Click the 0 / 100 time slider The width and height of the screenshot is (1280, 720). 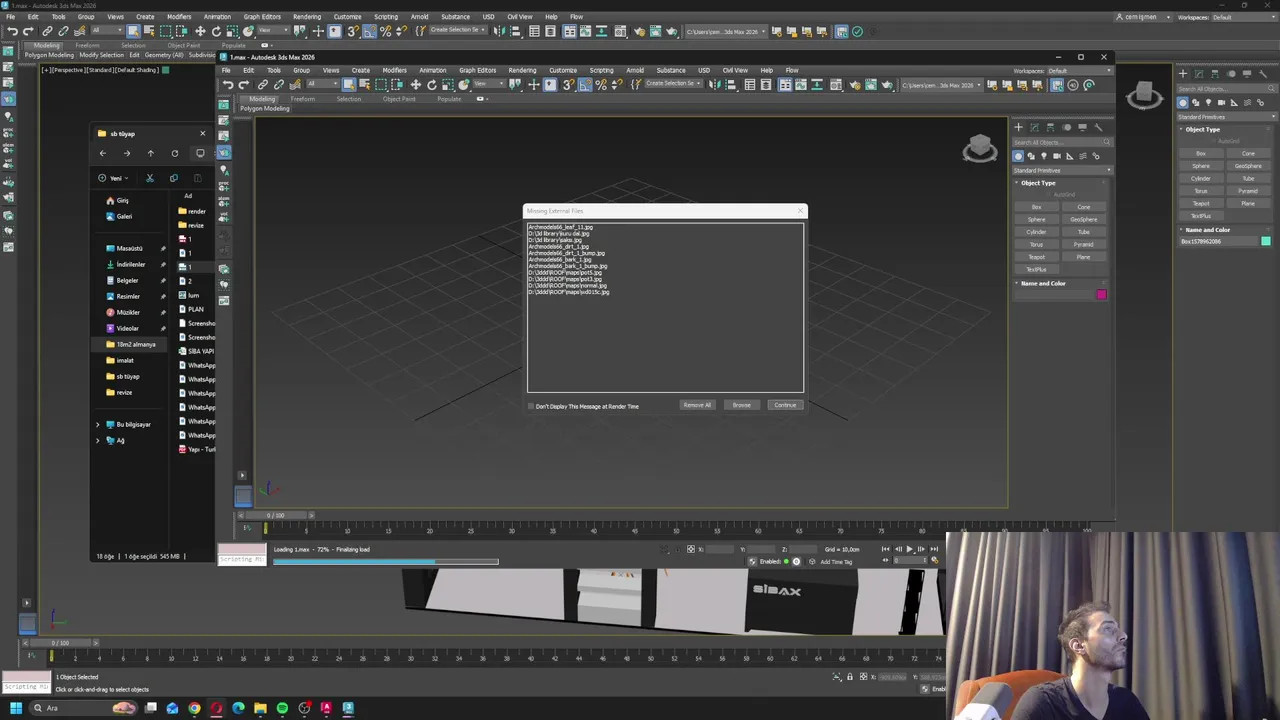[x=275, y=515]
